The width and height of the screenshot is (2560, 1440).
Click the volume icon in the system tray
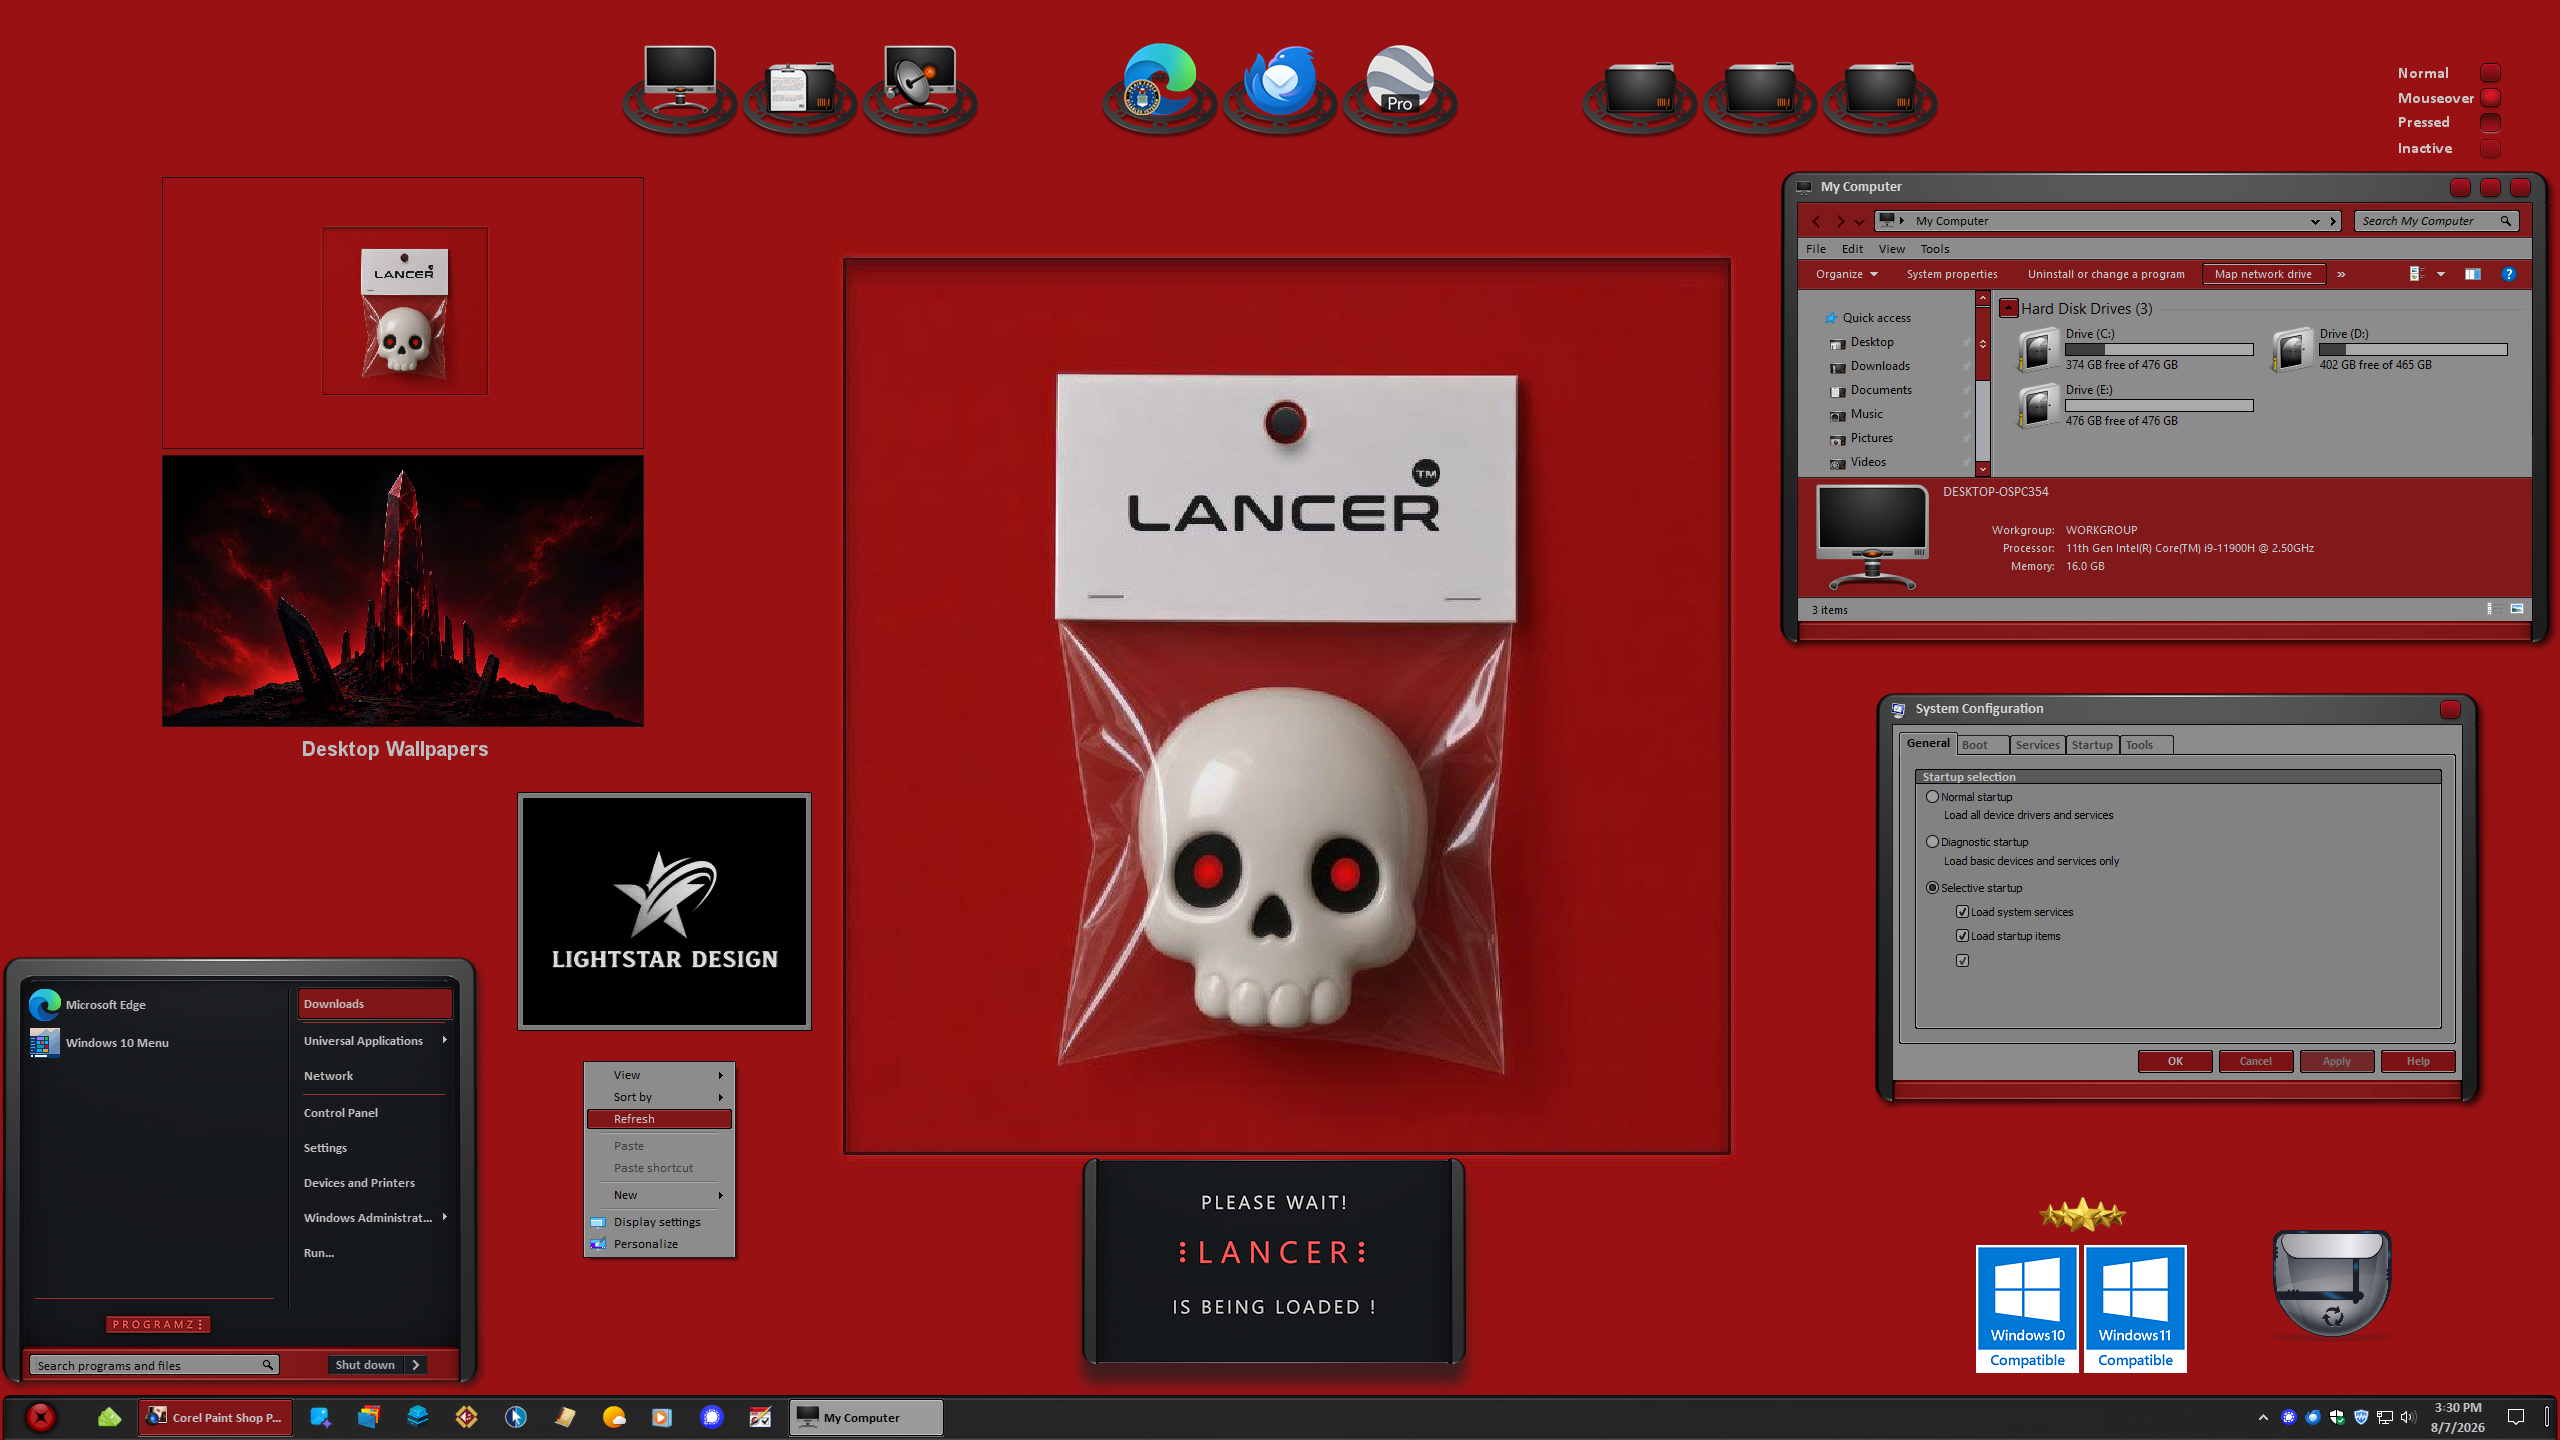(2407, 1417)
